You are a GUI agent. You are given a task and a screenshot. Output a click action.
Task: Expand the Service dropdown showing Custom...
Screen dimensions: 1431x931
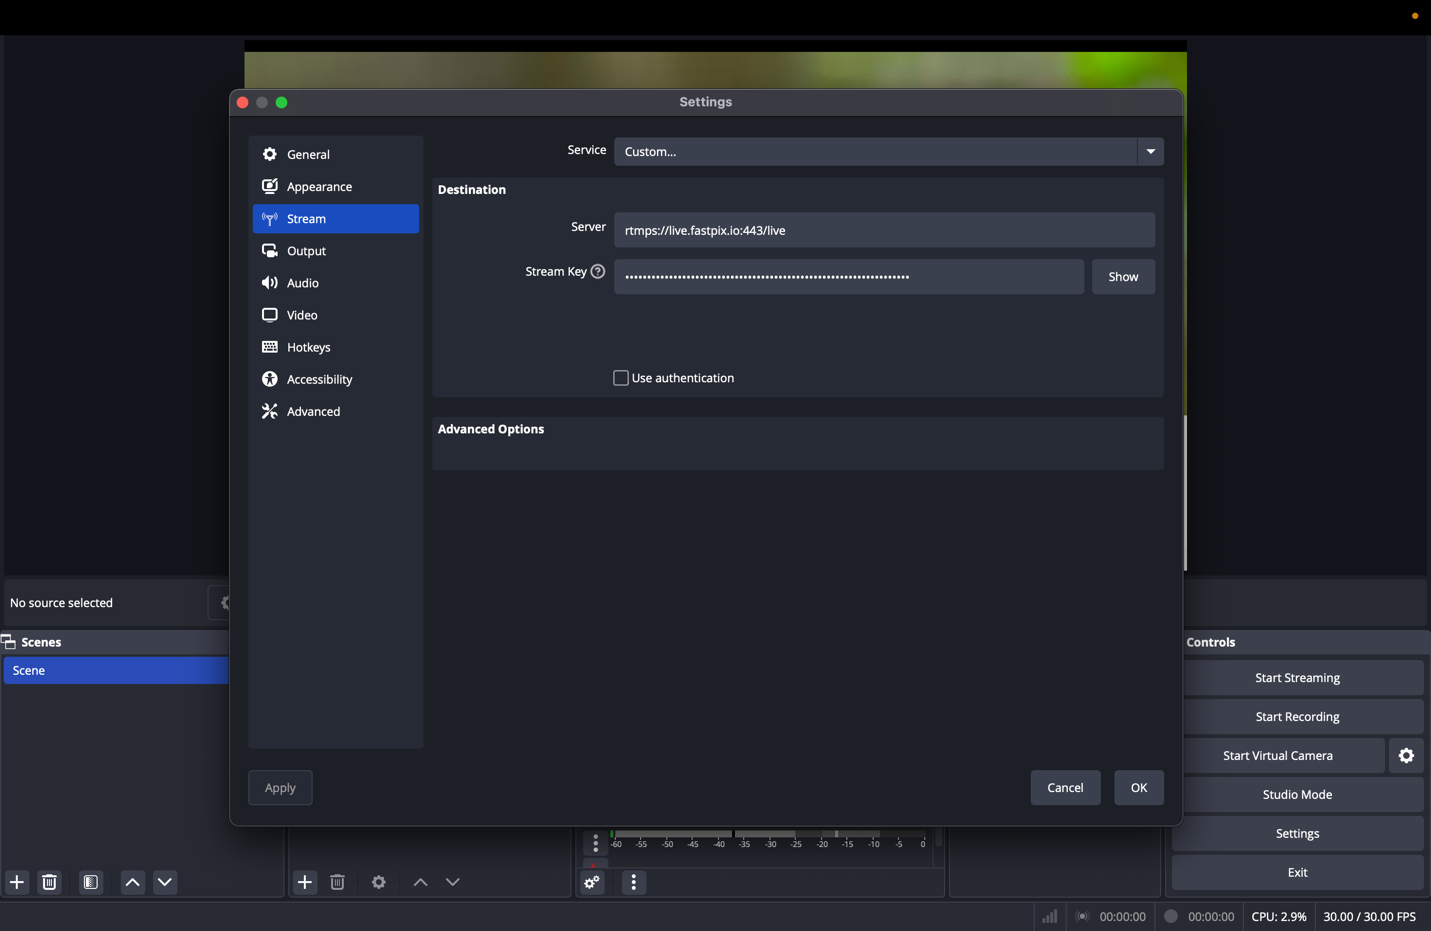click(888, 151)
